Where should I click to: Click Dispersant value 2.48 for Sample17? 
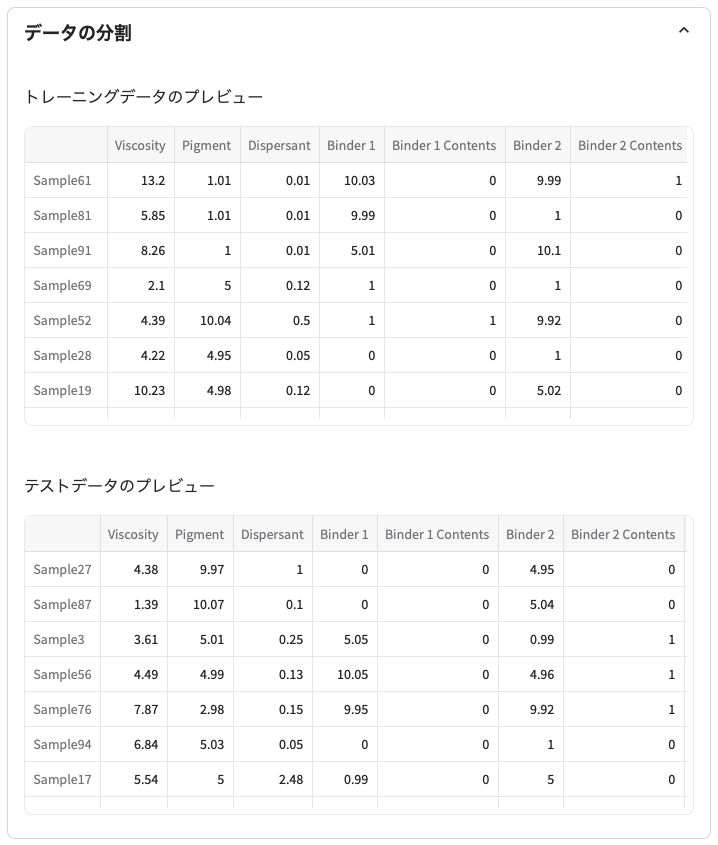click(x=291, y=780)
